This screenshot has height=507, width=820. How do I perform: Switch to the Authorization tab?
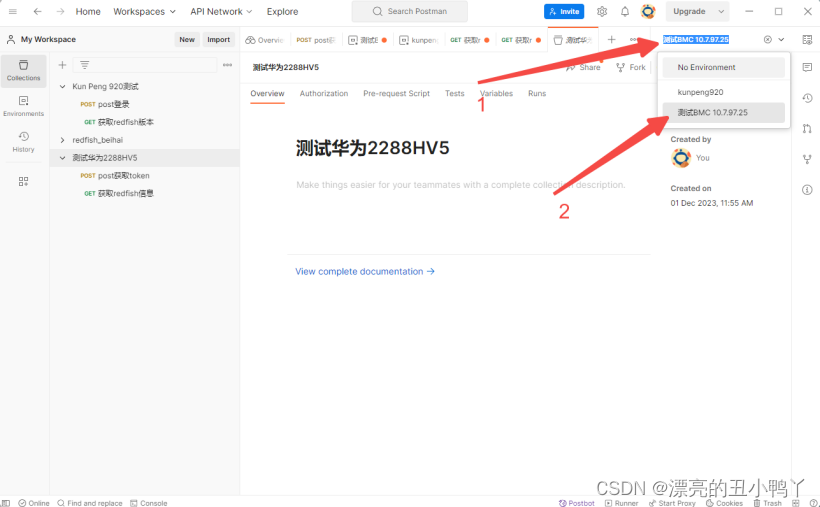click(x=324, y=94)
